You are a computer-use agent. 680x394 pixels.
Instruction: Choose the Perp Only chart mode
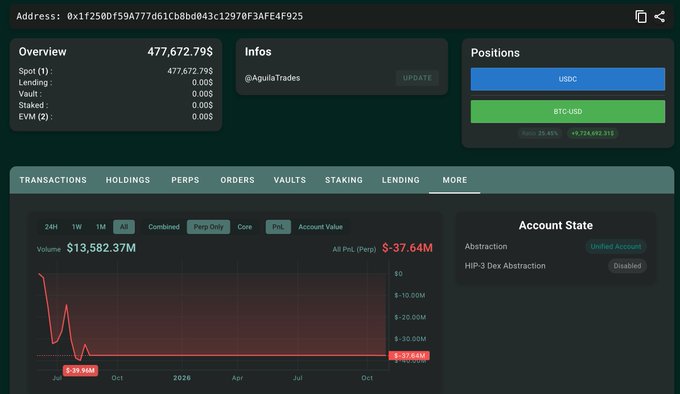click(x=209, y=227)
